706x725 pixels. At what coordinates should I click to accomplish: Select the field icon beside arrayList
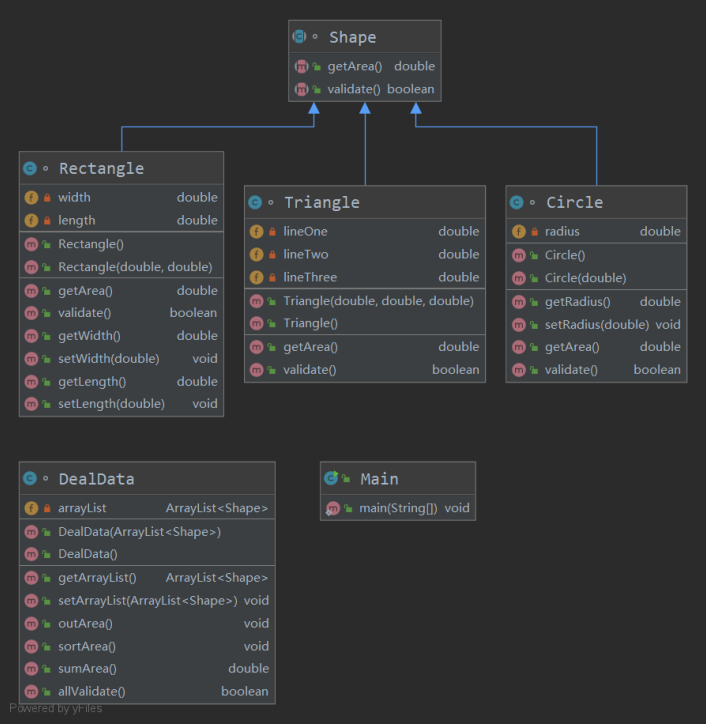[31, 509]
